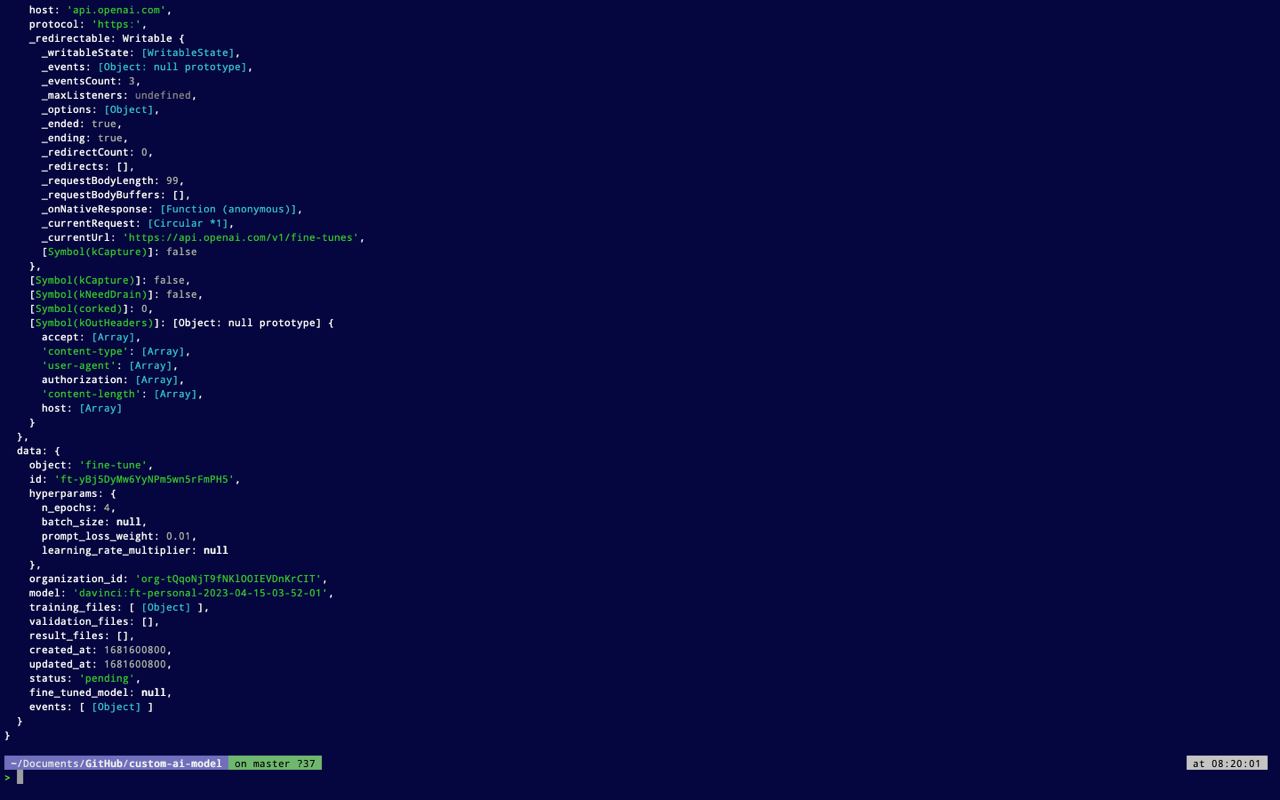Click the '[Symbol(corked)]: 0' line
This screenshot has width=1280, height=800.
[x=91, y=308]
